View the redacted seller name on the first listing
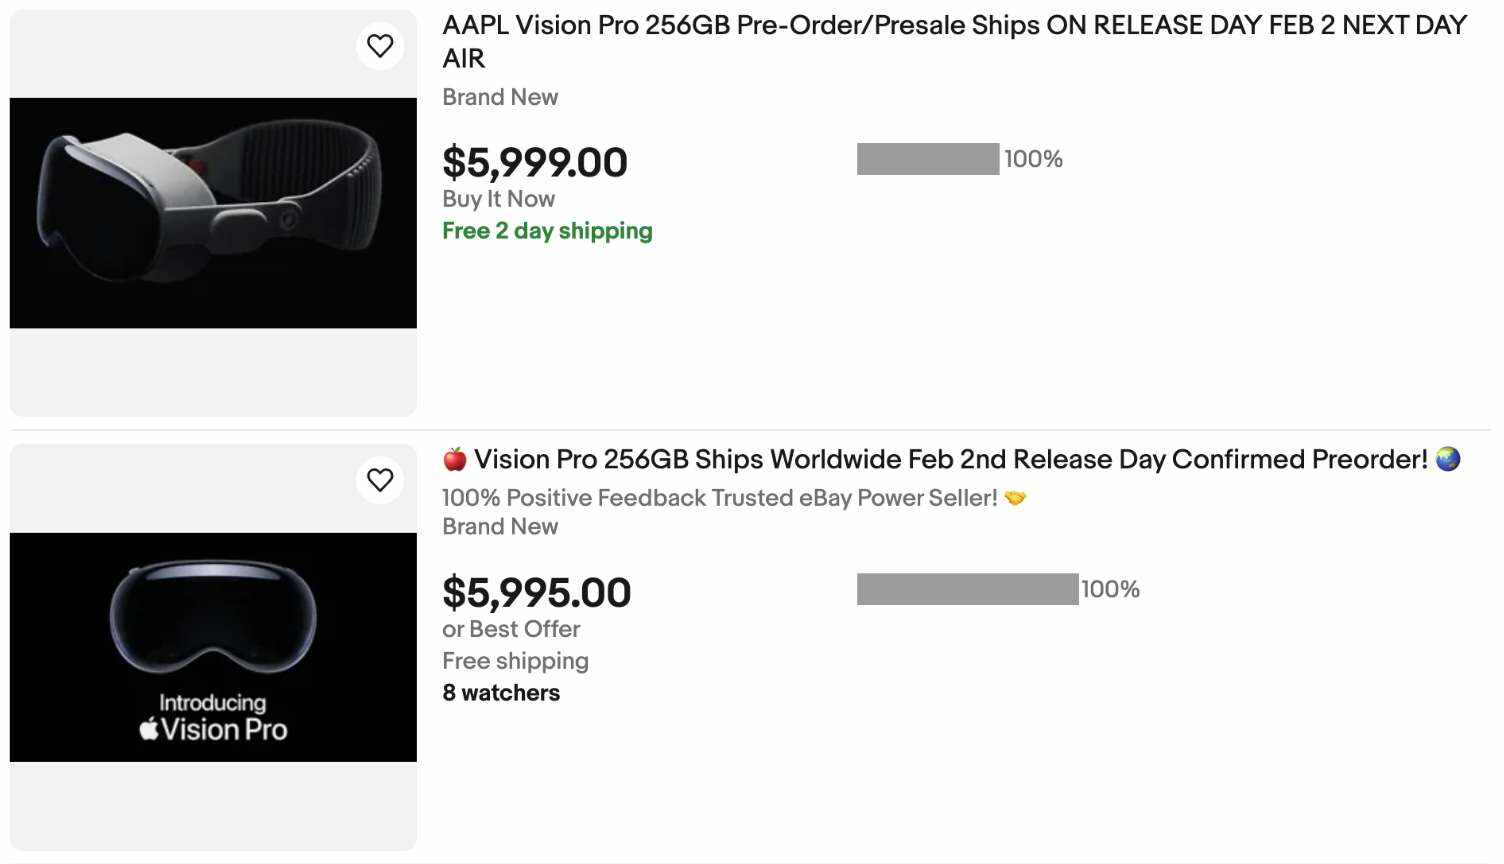The width and height of the screenshot is (1504, 864). click(927, 159)
